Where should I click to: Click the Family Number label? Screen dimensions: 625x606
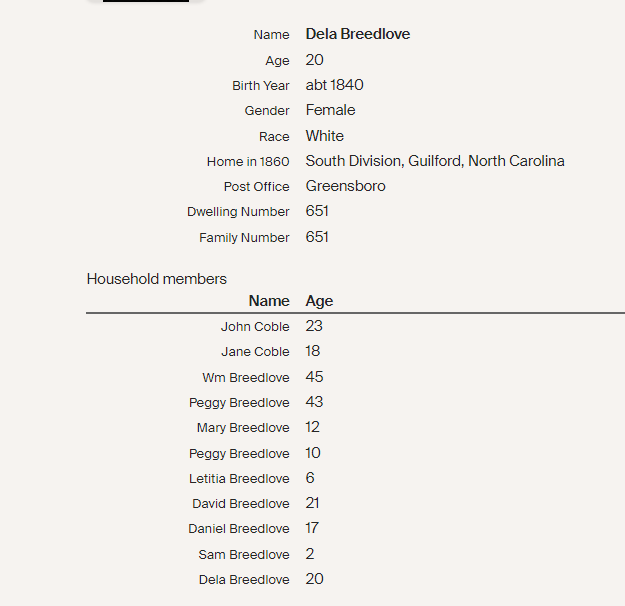244,238
